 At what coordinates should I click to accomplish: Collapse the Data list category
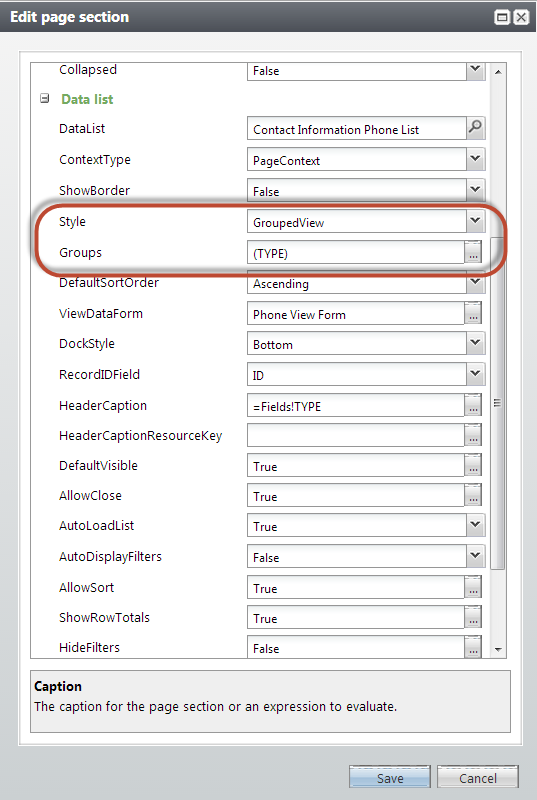(x=45, y=98)
